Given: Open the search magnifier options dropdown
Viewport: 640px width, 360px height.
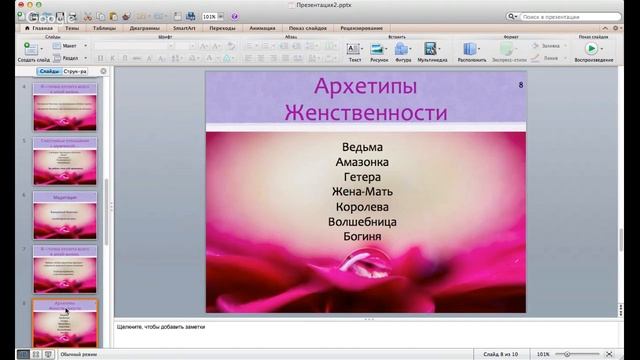Looking at the screenshot, I should click(x=512, y=17).
